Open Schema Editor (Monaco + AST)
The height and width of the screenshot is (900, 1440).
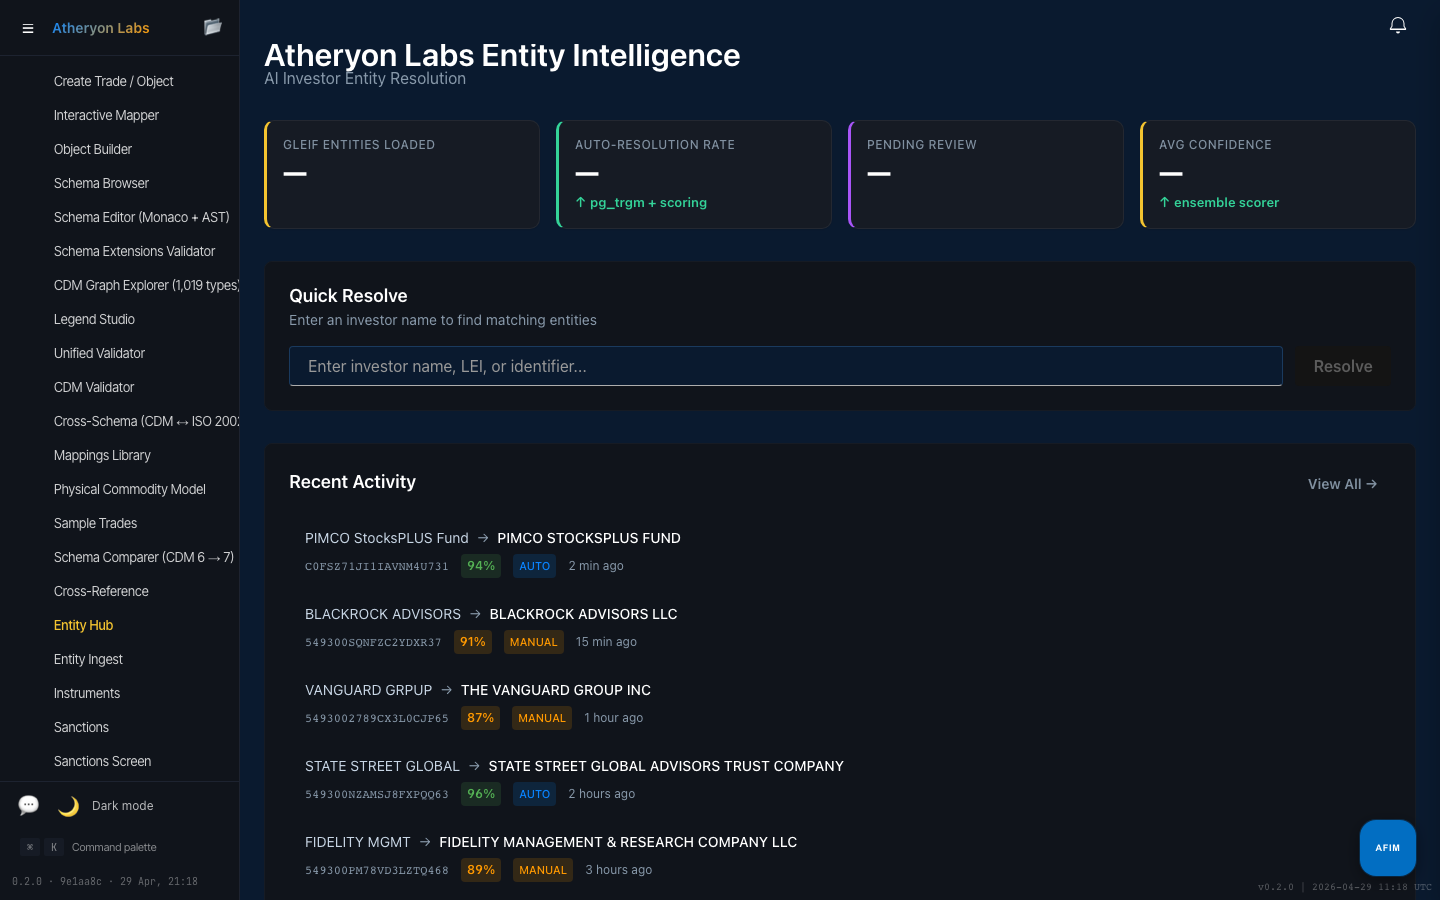point(142,217)
